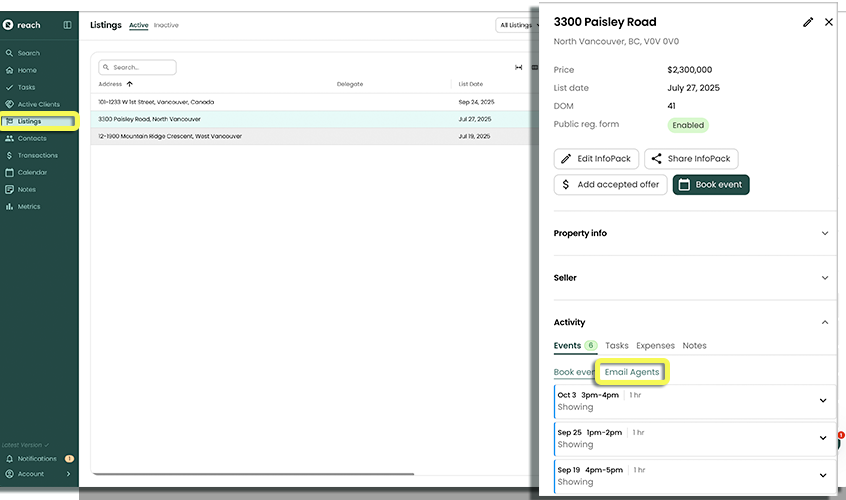Click the Email Agents link
Viewport: 846px width, 500px height.
point(632,372)
